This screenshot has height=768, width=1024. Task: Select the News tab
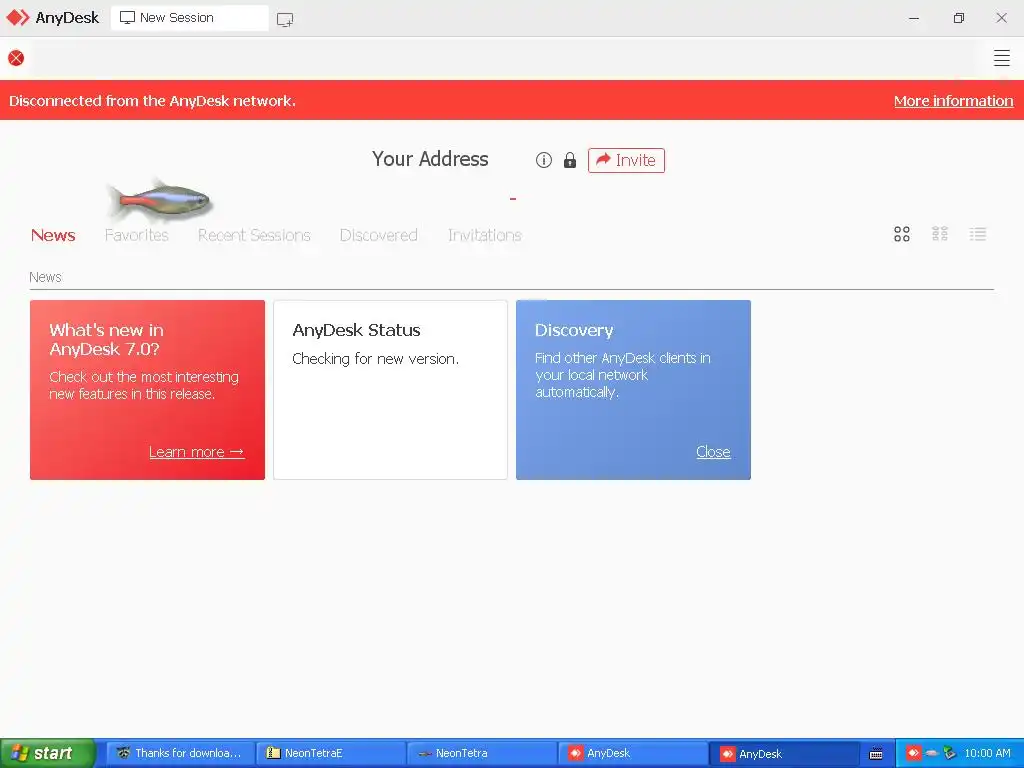point(53,235)
